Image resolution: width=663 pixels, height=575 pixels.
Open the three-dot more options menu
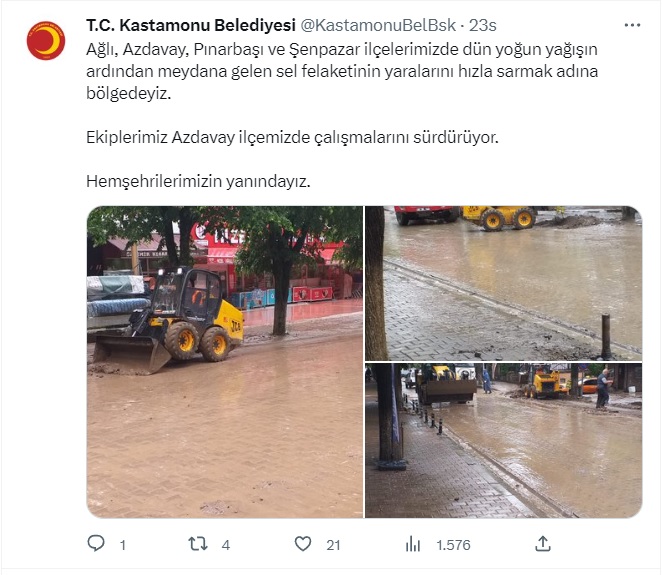632,25
